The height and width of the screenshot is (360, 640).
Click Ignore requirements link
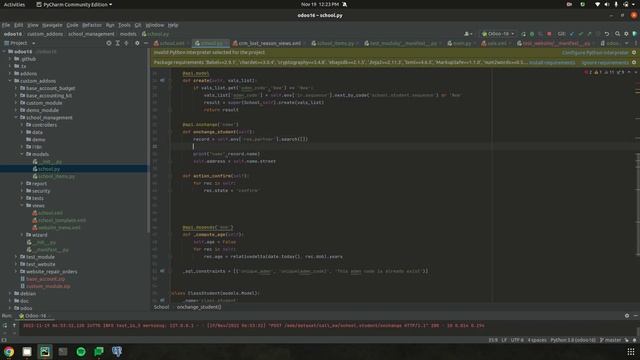click(605, 62)
